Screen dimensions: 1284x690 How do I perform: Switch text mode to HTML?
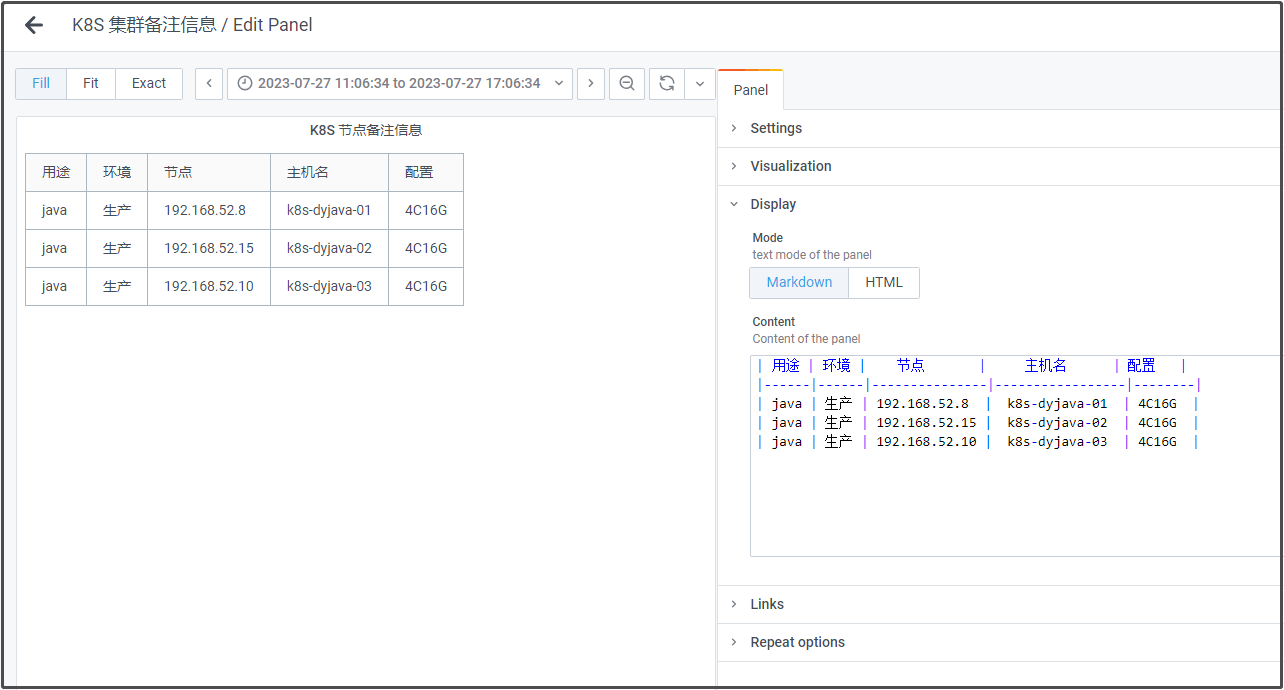click(x=884, y=283)
